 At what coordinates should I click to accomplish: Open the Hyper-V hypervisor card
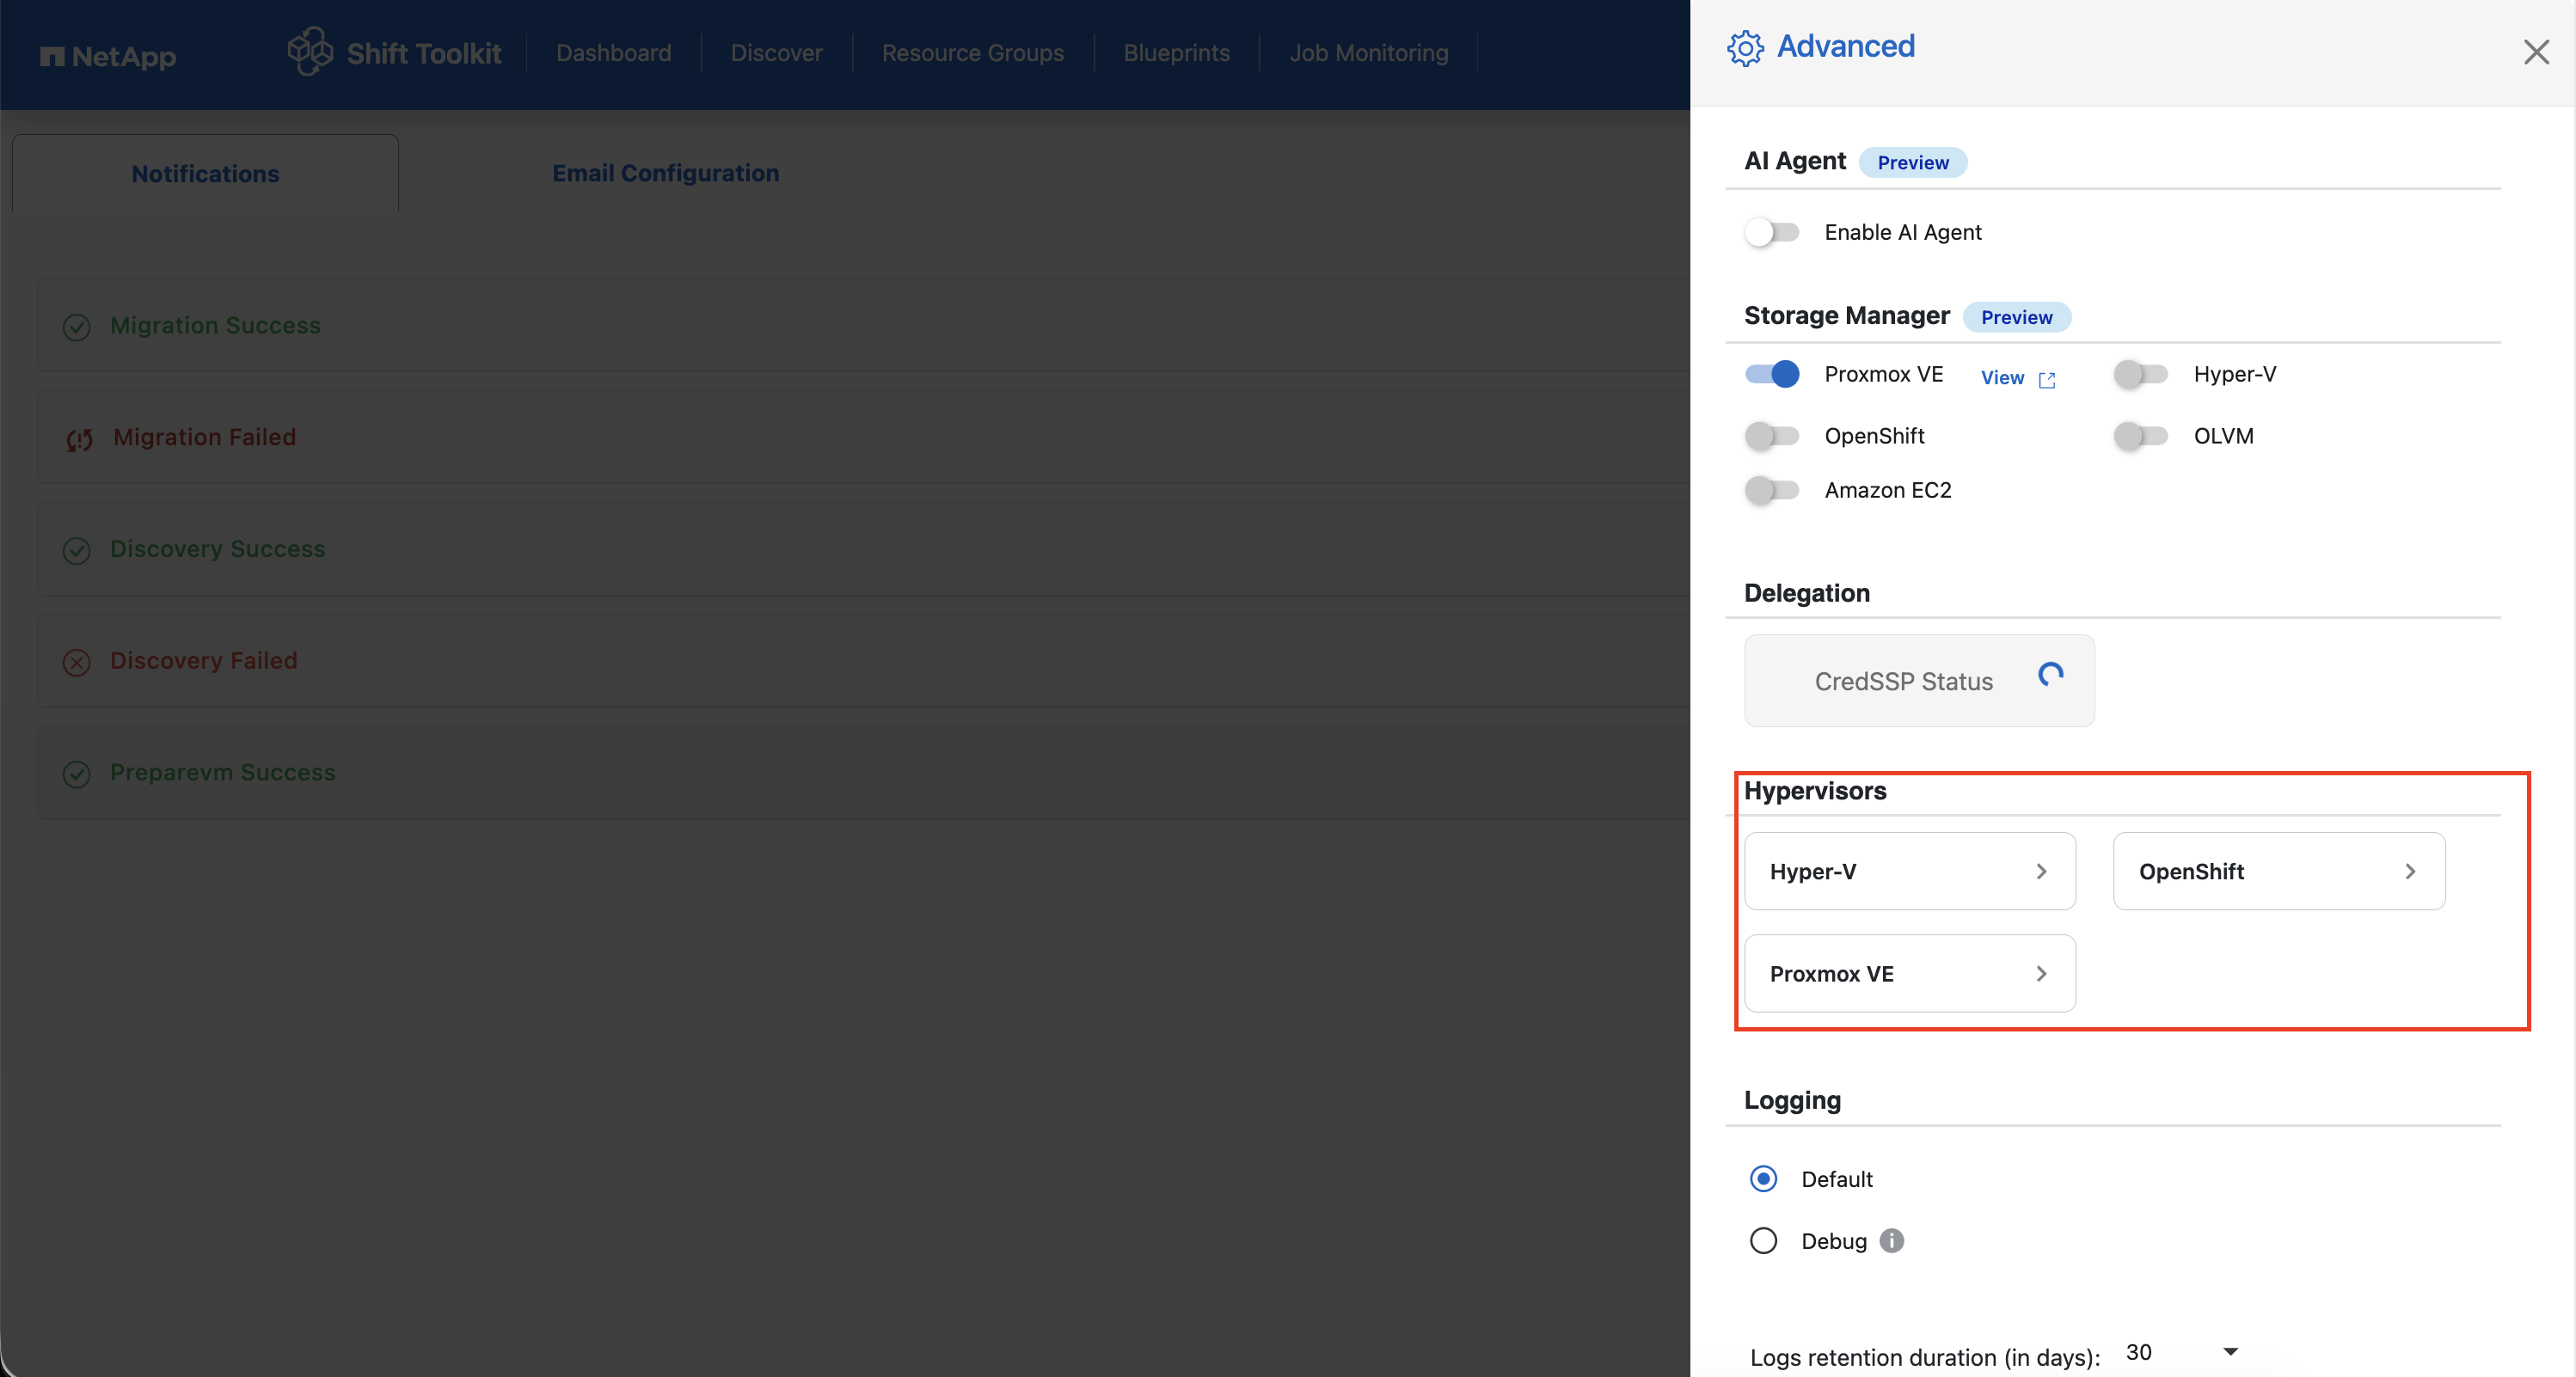point(1909,871)
